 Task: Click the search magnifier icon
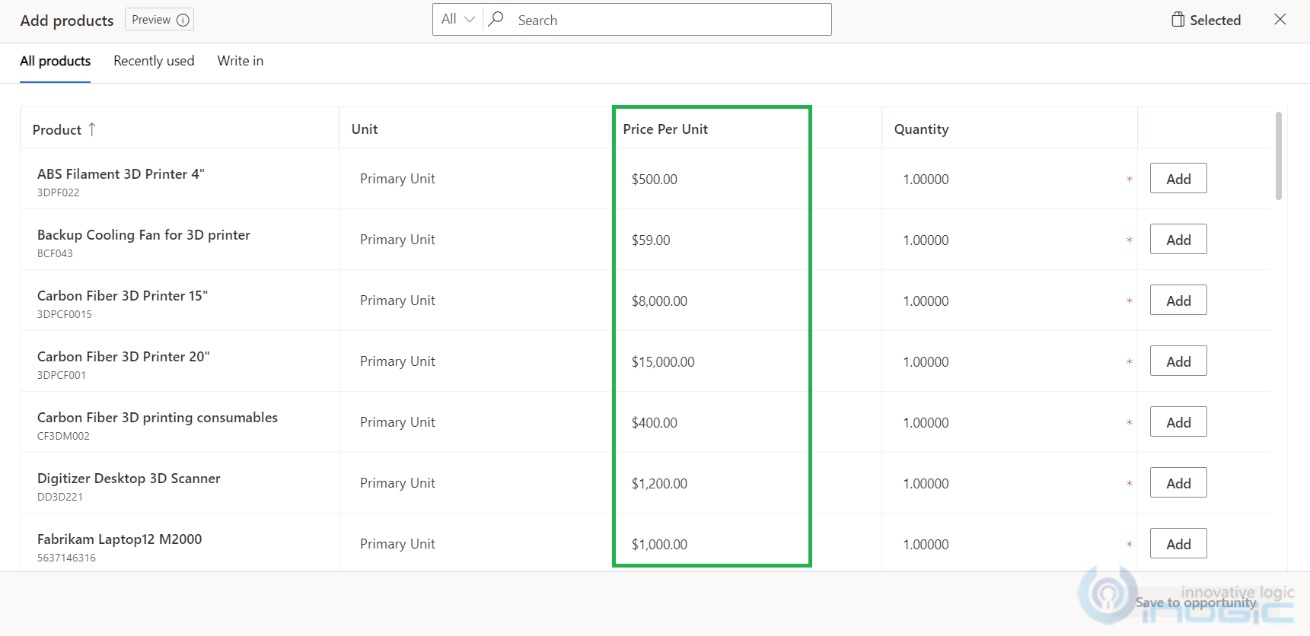pos(496,19)
